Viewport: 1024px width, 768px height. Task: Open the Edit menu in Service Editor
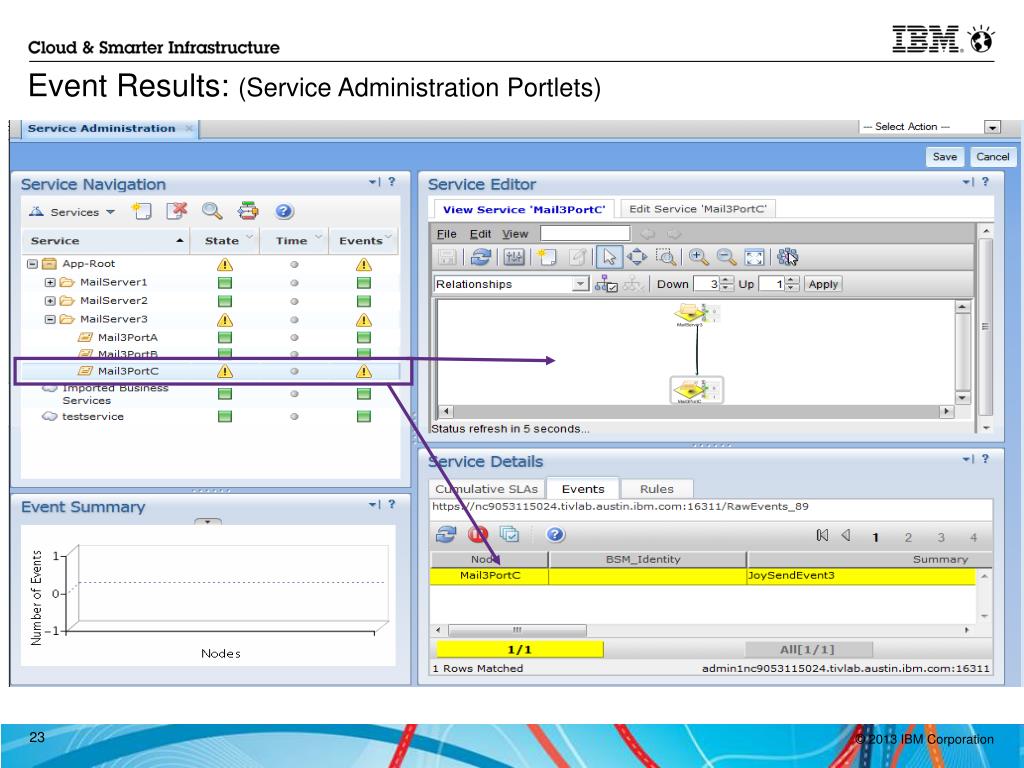[480, 234]
